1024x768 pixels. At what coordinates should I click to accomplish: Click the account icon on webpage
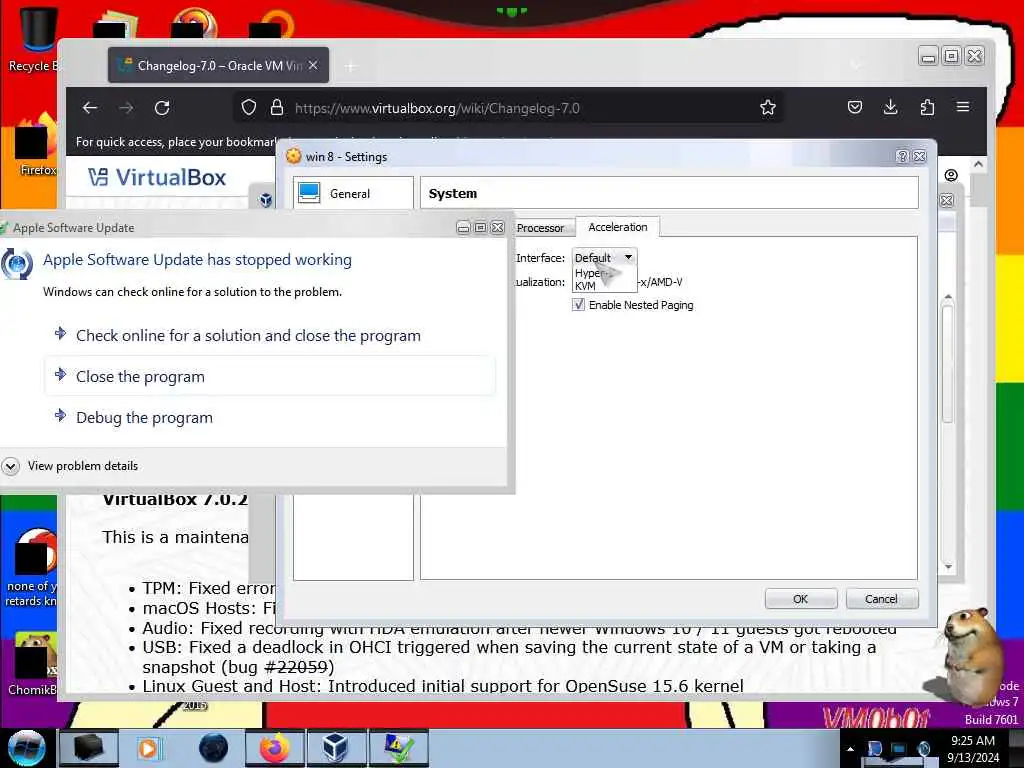point(951,175)
